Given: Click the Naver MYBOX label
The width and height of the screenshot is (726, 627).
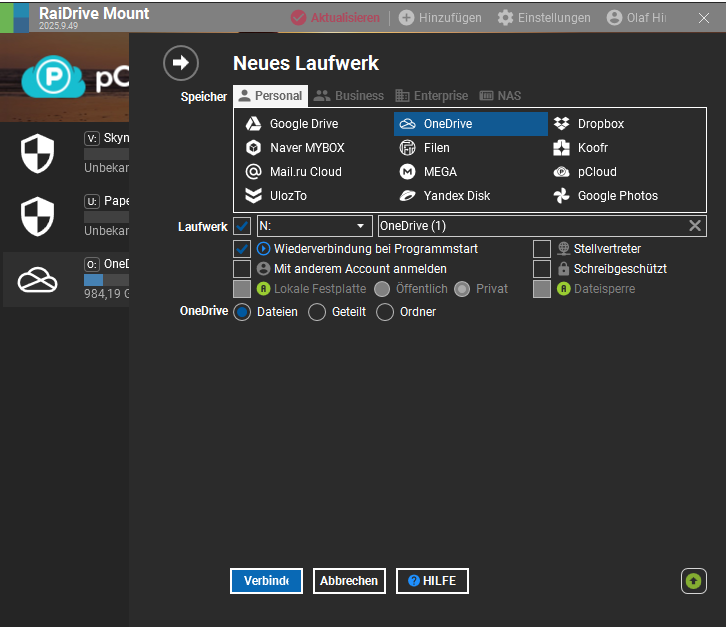Looking at the screenshot, I should pos(307,148).
